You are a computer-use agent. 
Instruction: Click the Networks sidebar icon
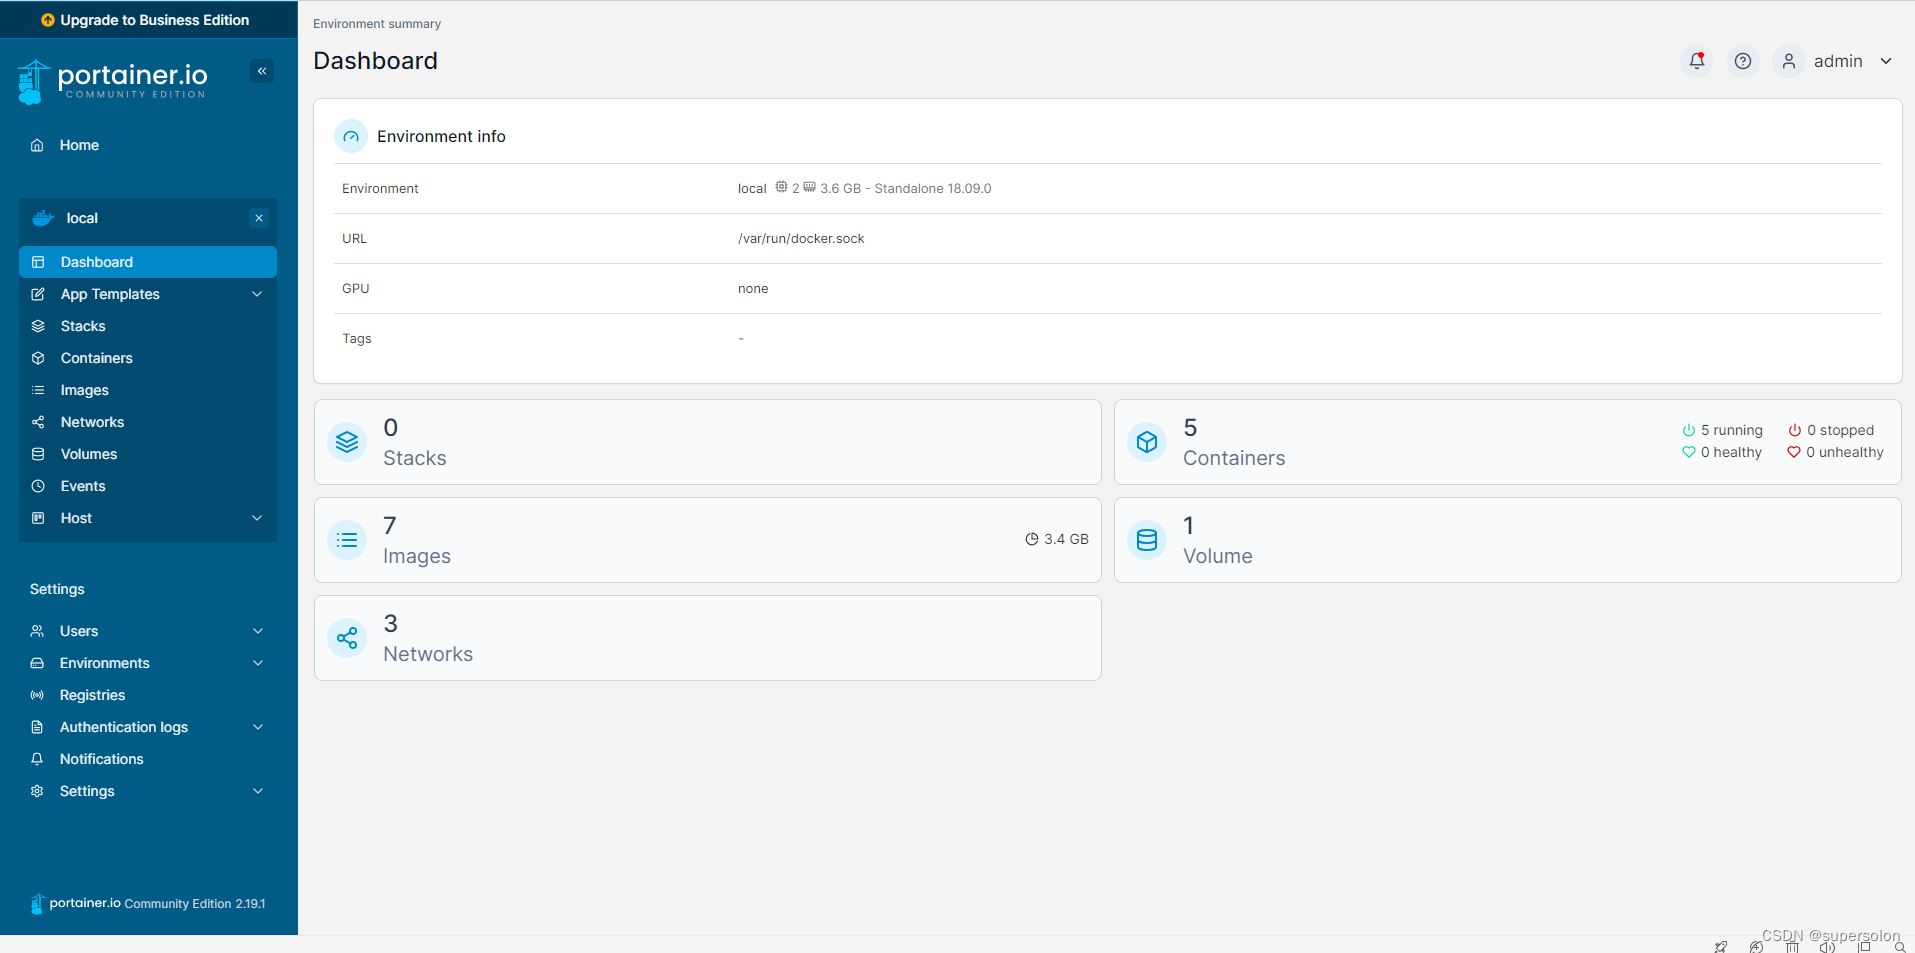pyautogui.click(x=37, y=421)
